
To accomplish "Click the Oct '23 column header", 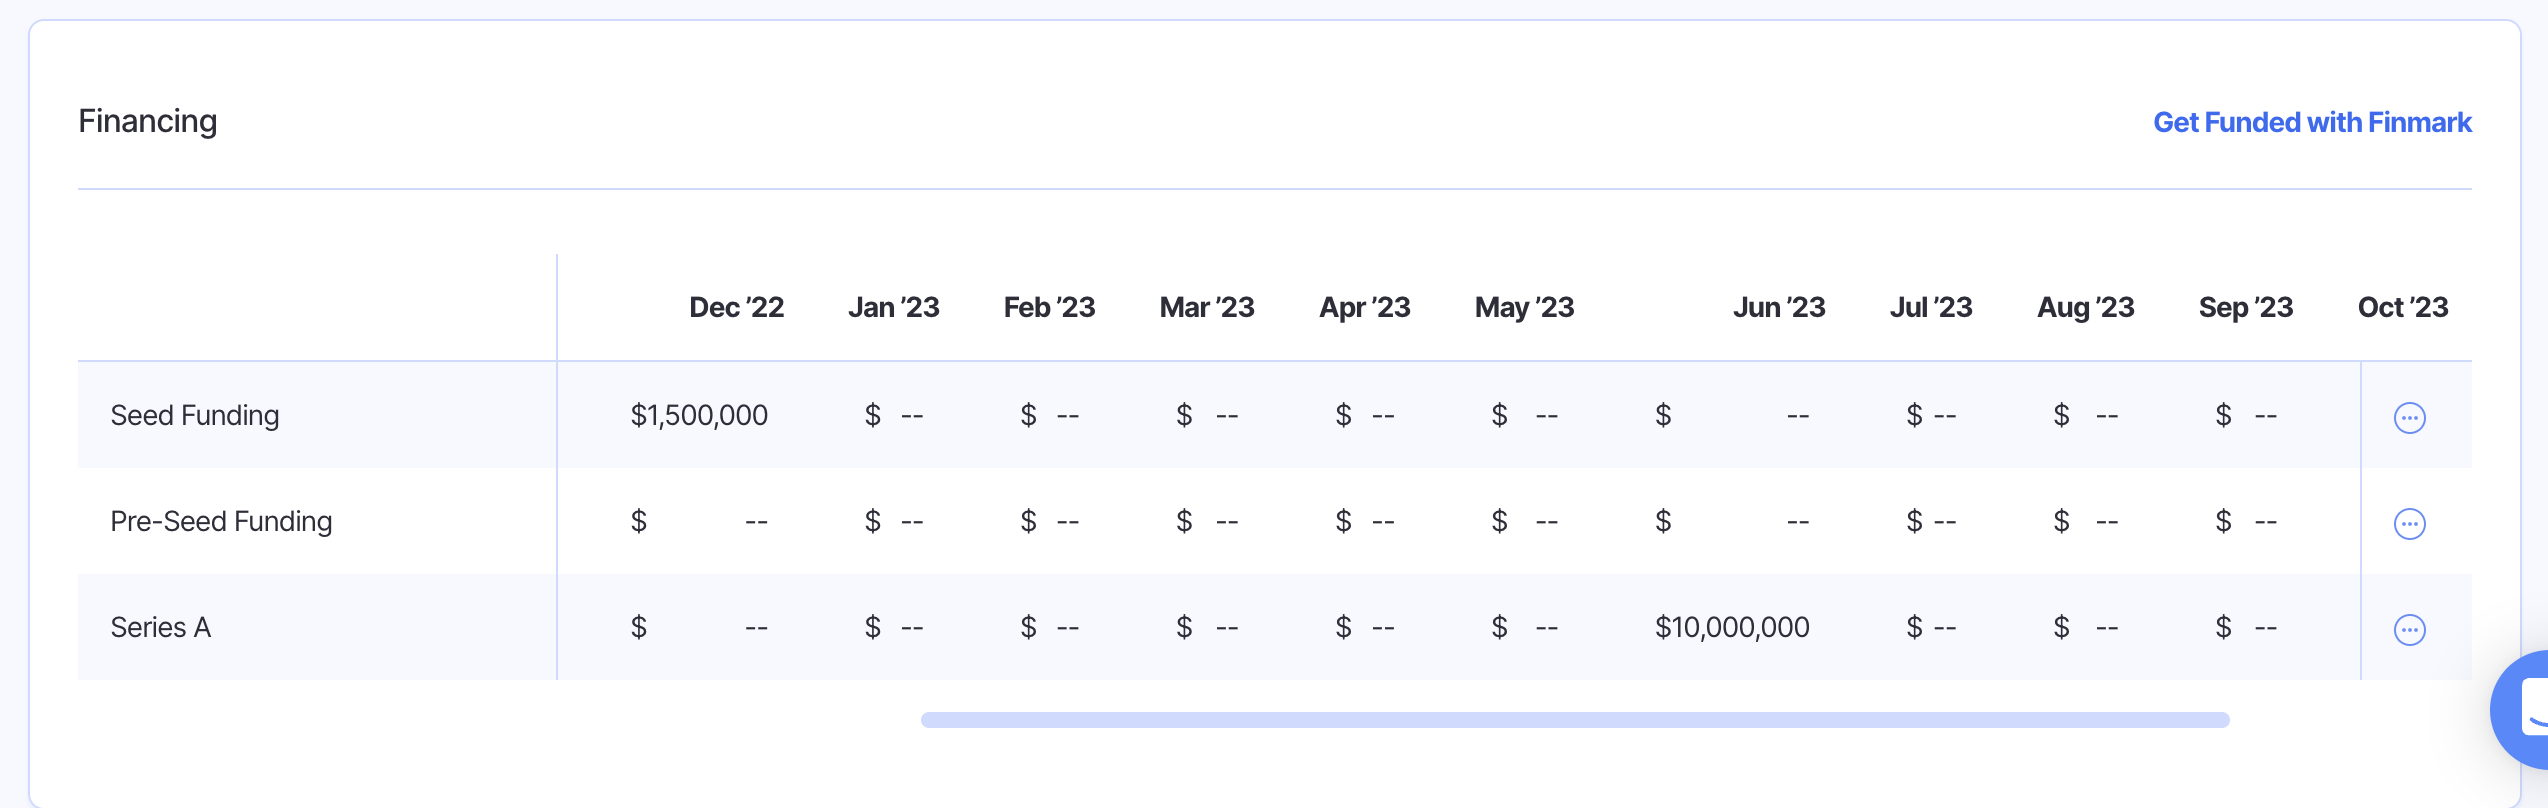I will click(2402, 307).
